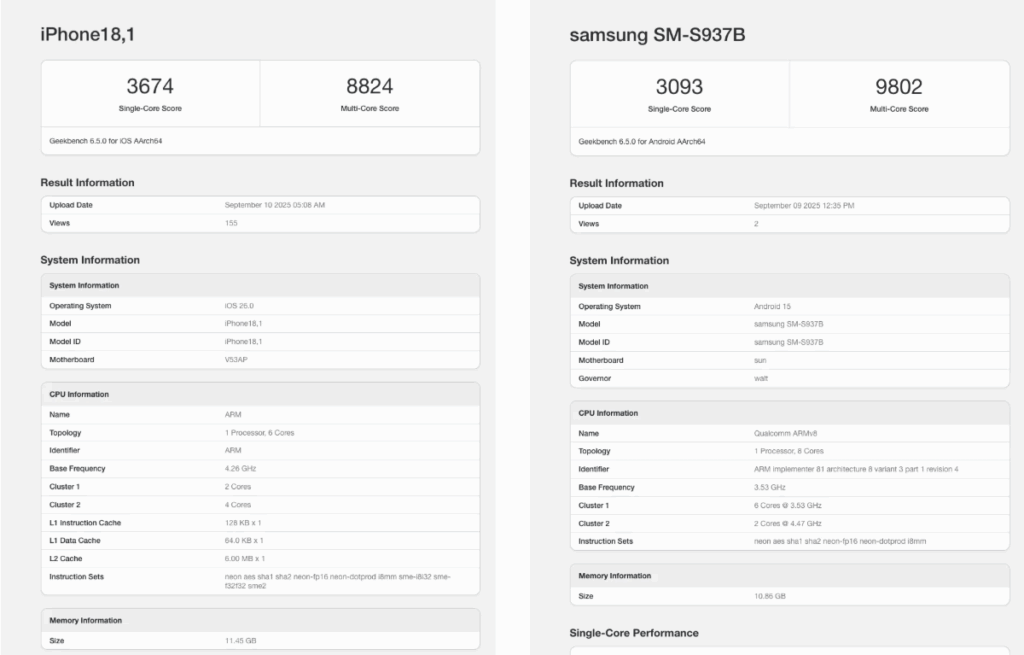Select the '10.86 GB' memory size value
Image resolution: width=1024 pixels, height=655 pixels.
click(769, 596)
